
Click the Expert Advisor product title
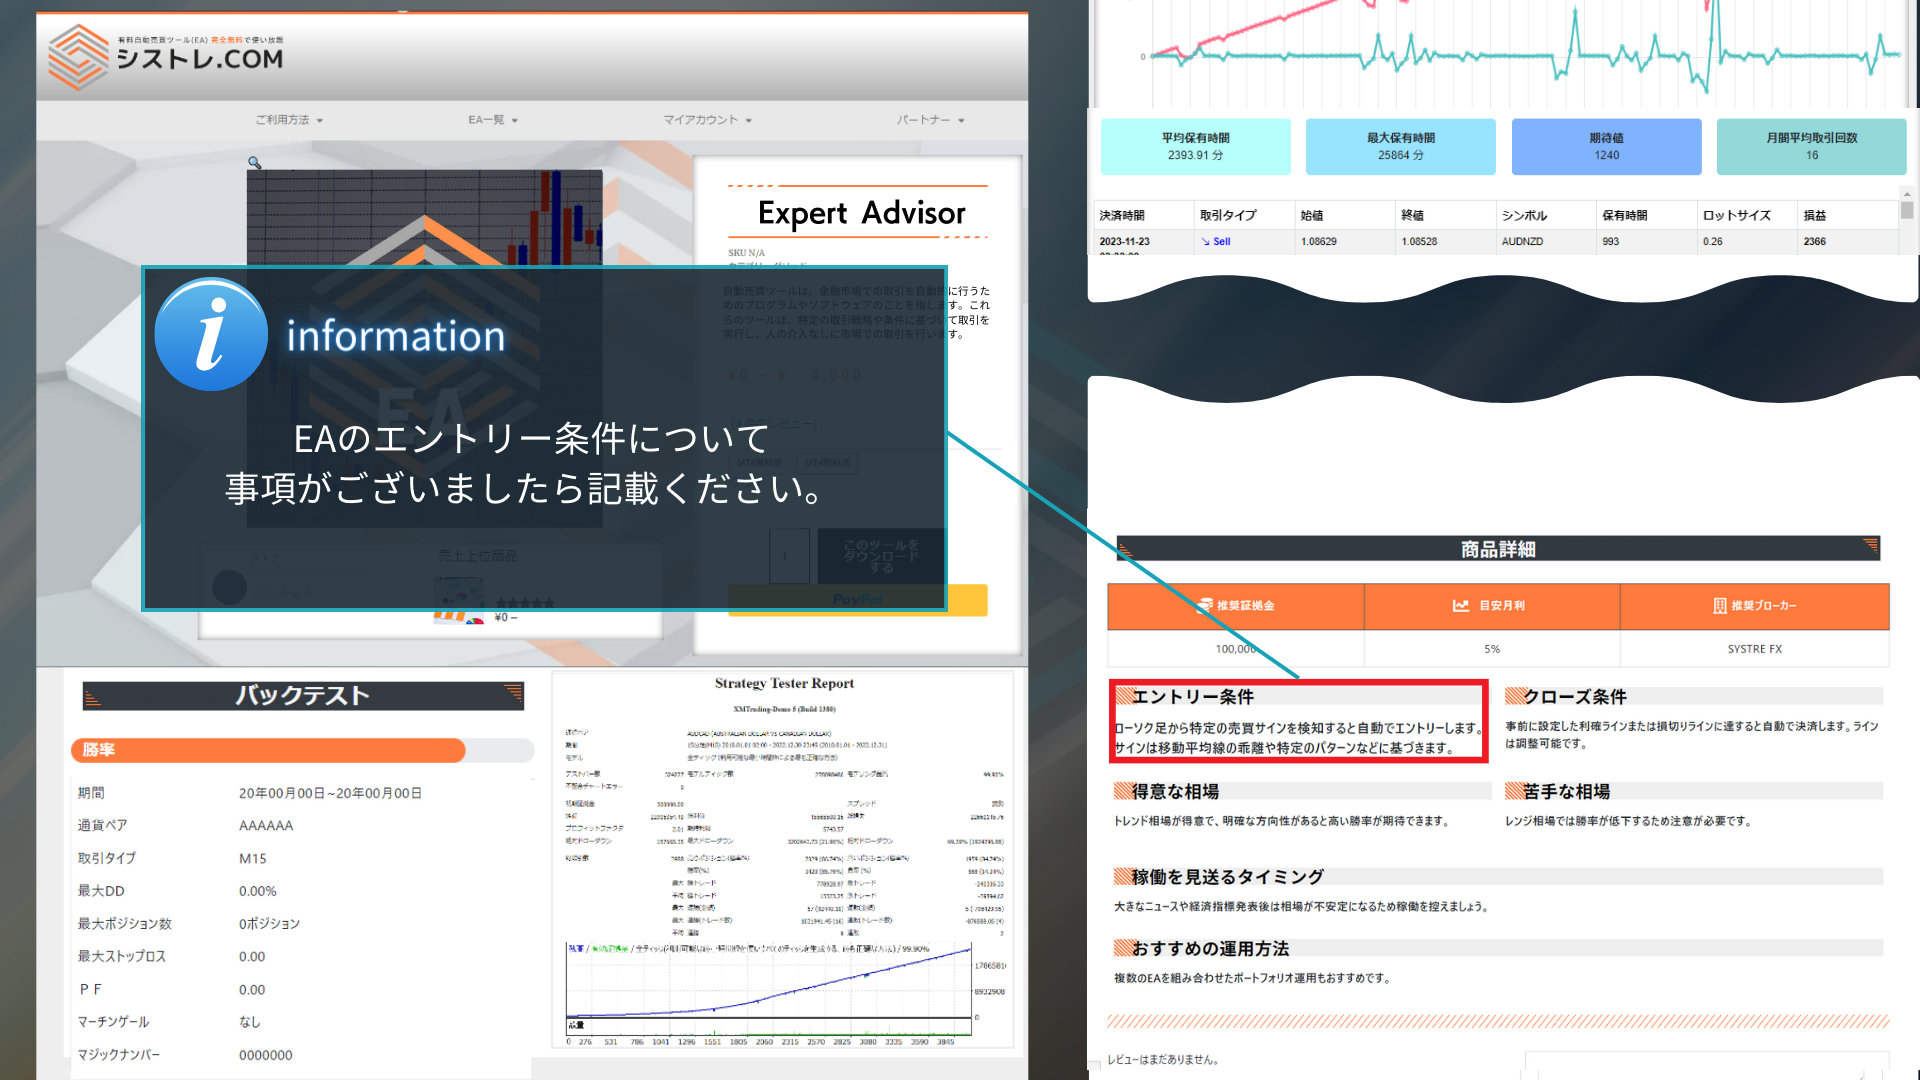[862, 213]
